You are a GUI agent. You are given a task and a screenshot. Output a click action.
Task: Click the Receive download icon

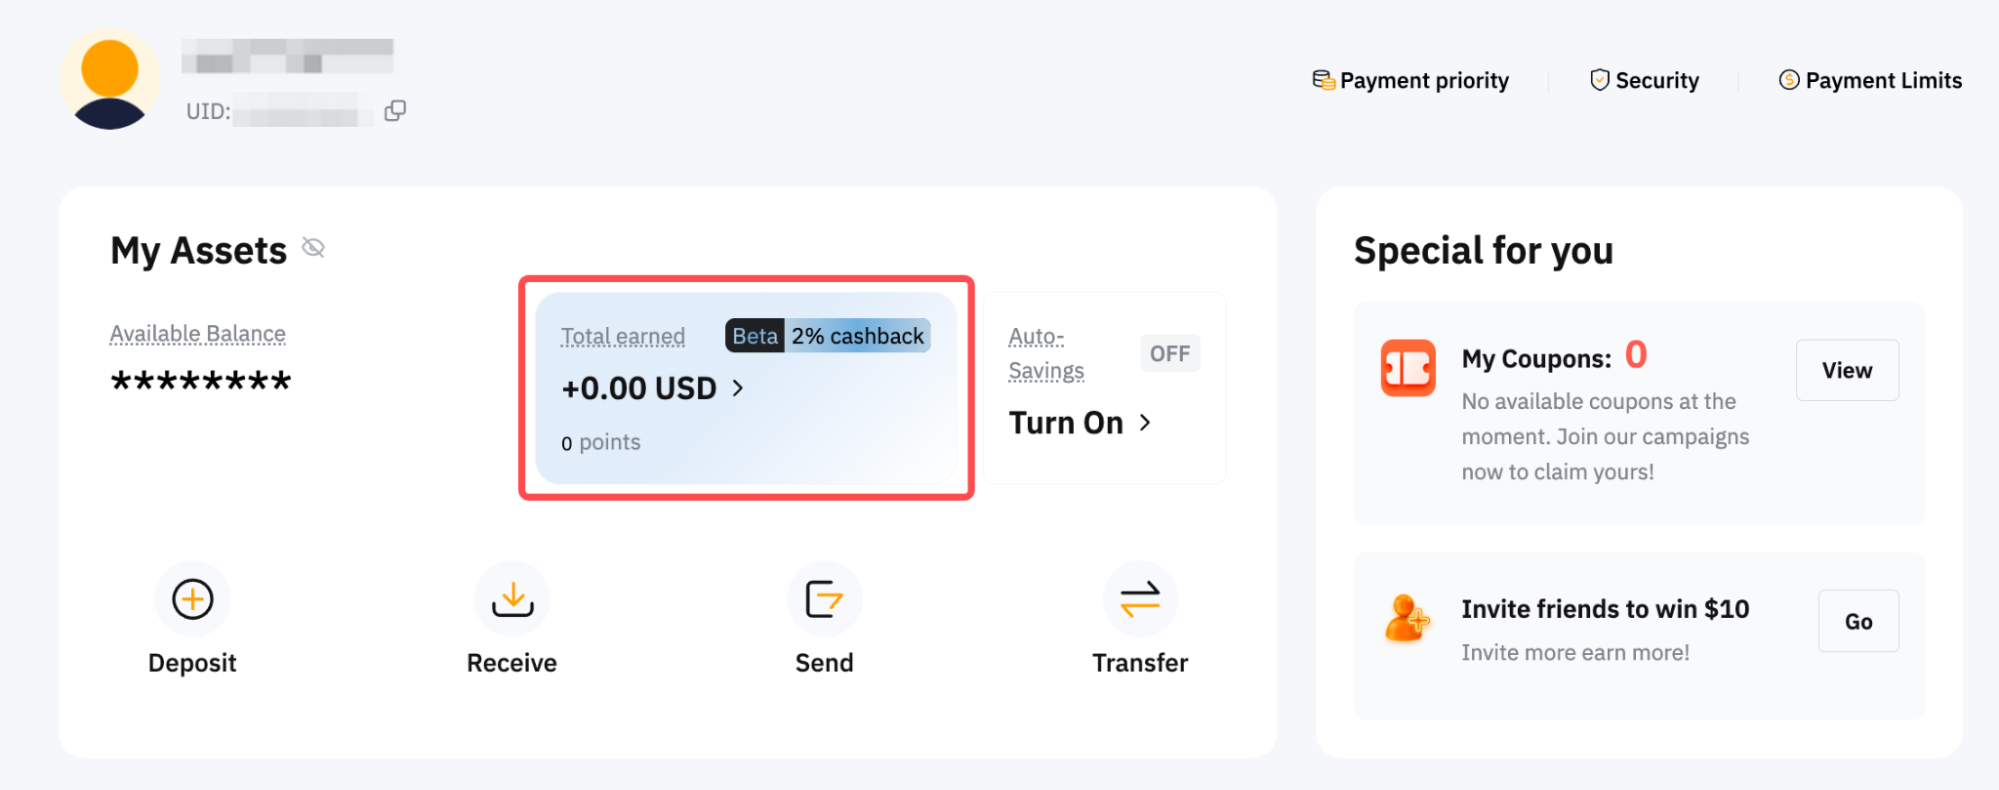[512, 600]
